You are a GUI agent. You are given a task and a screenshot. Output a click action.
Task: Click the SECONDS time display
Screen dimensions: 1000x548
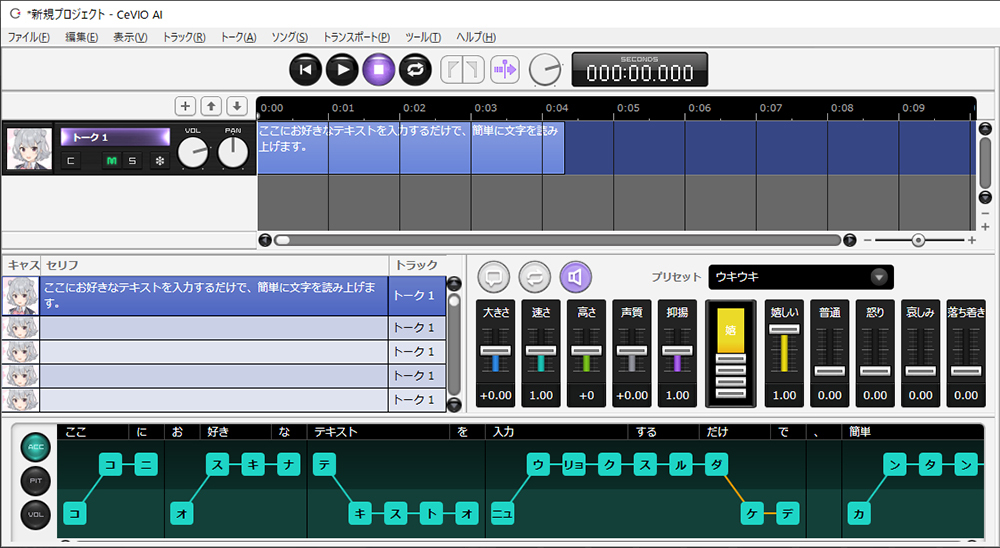point(639,70)
